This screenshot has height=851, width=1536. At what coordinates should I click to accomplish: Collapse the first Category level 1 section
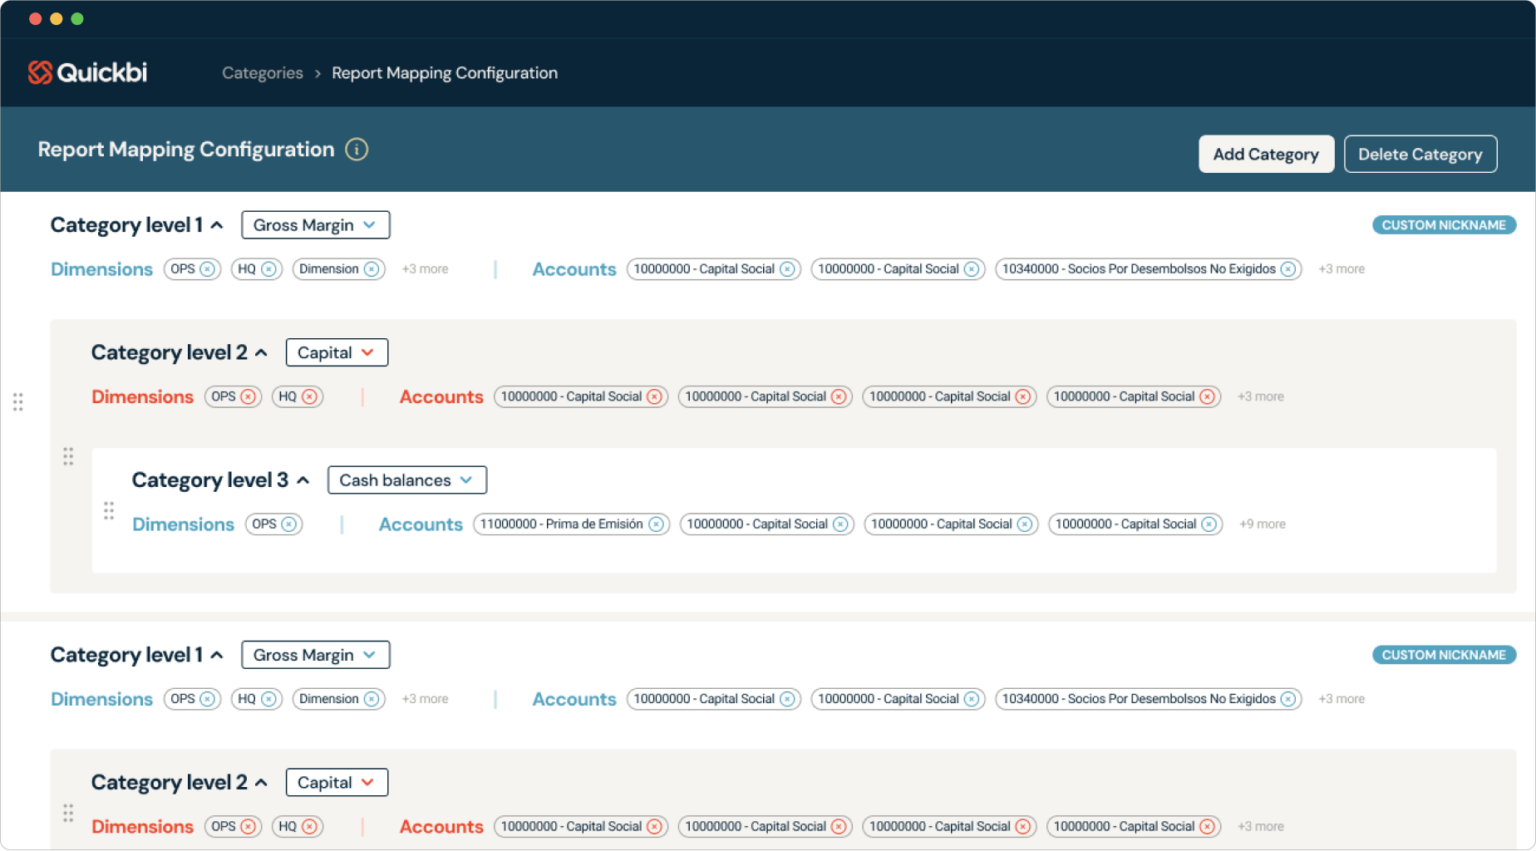(217, 224)
